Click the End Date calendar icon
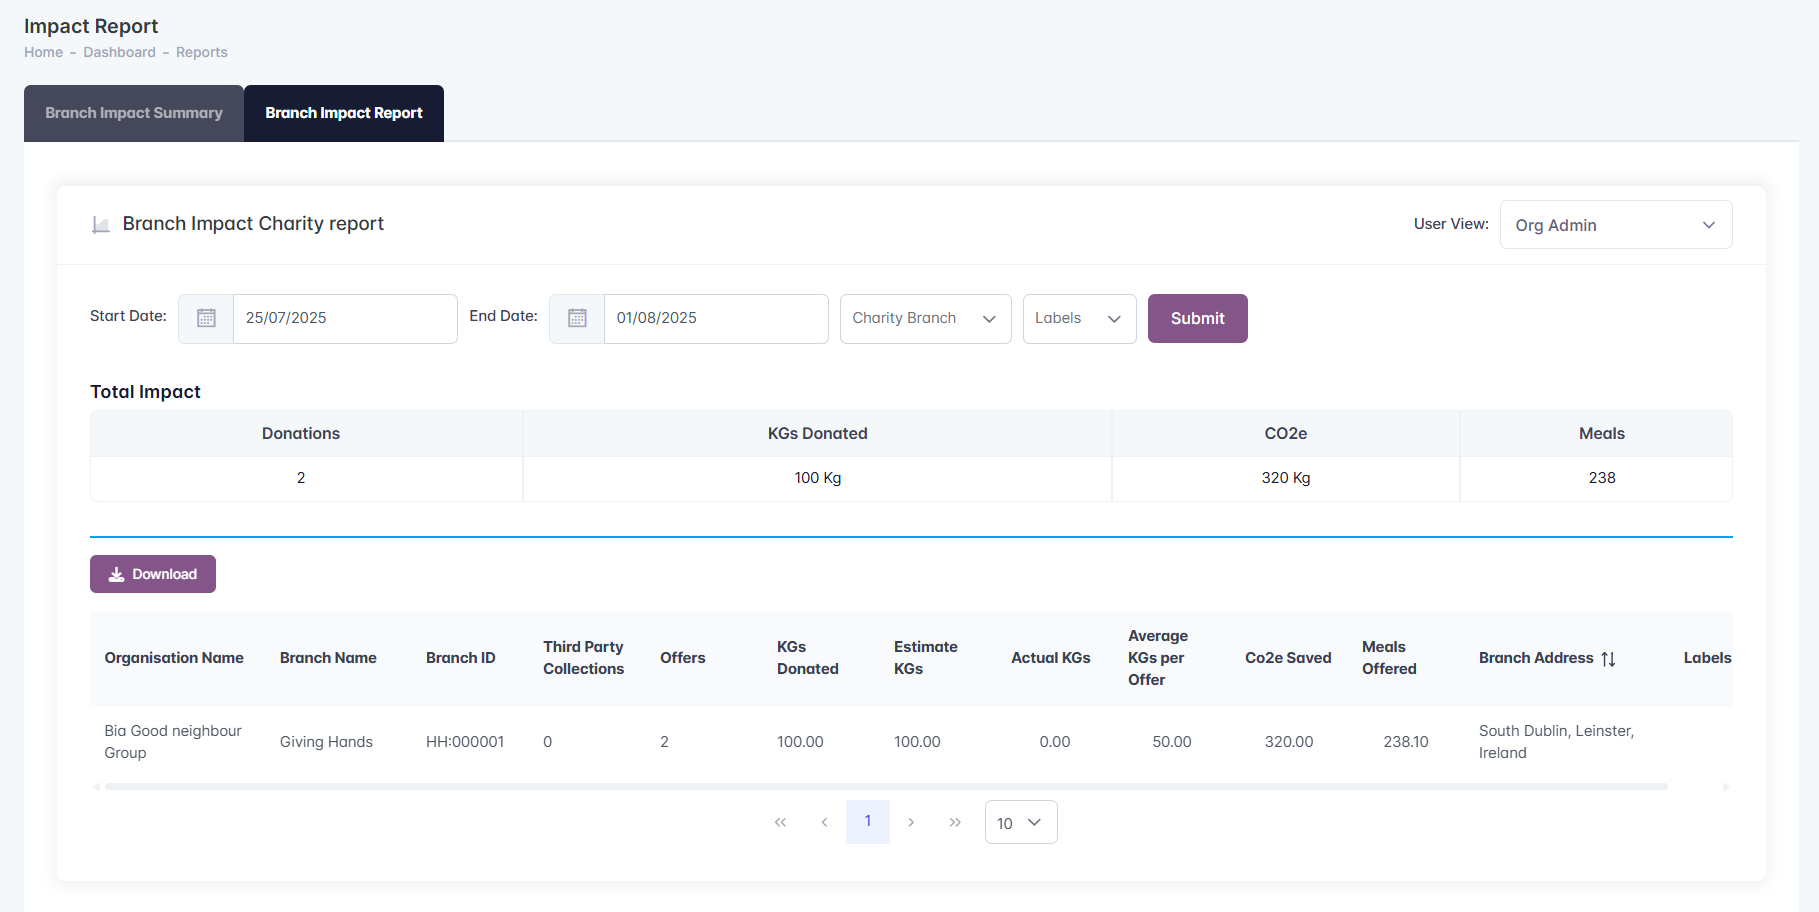Screen dimensions: 1819x912 (x=577, y=318)
